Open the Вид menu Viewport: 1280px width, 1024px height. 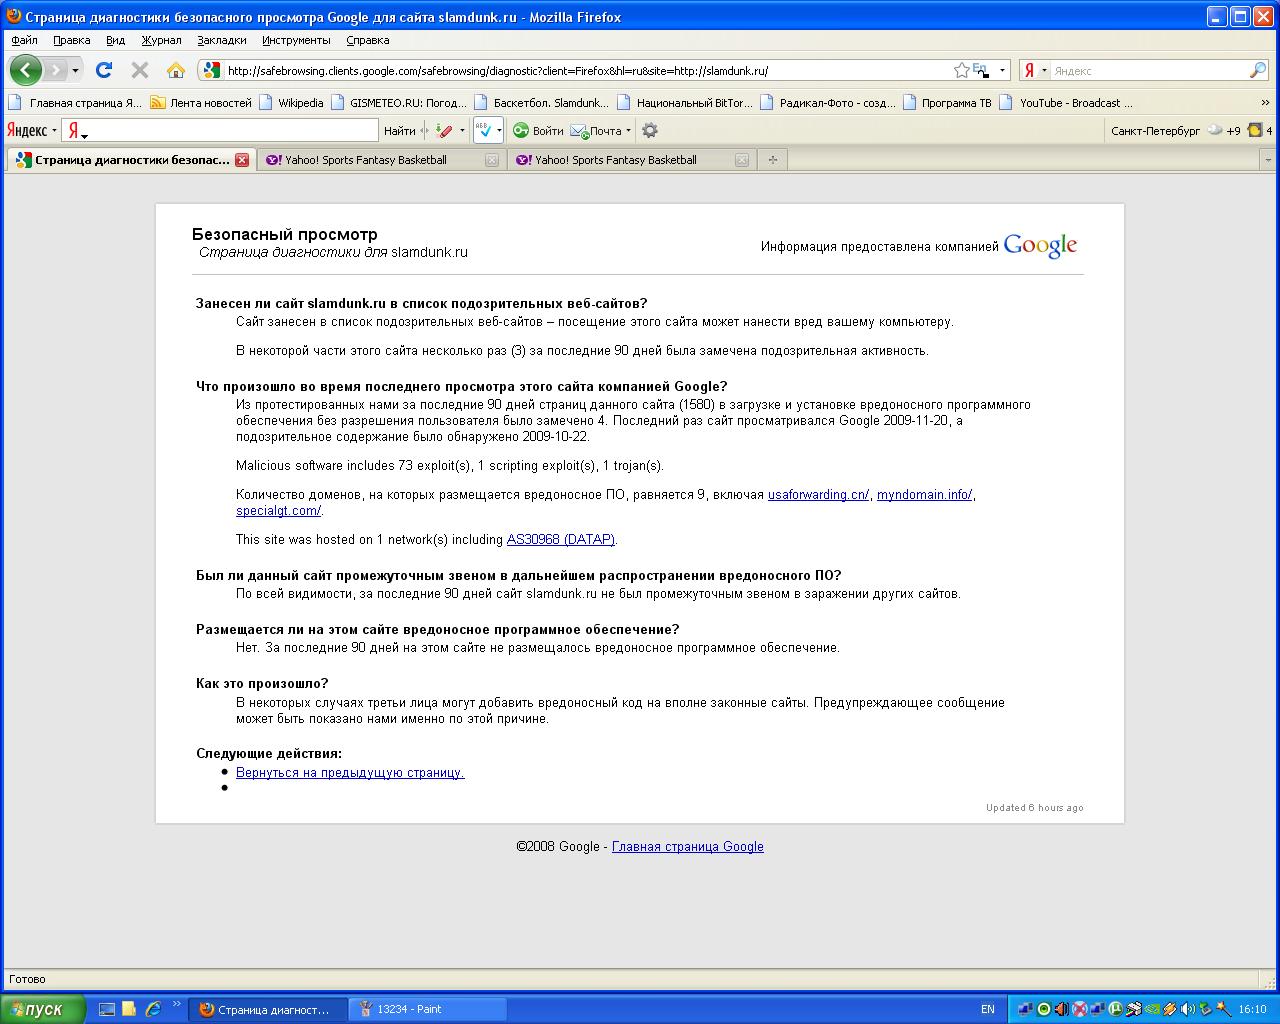116,40
